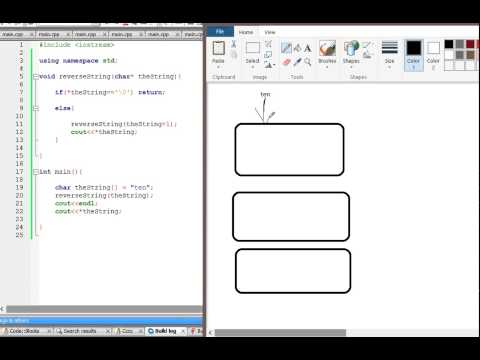Viewport: 480px width, 360px height.
Task: Open the Rotate or flip dropdown
Action: point(270,65)
